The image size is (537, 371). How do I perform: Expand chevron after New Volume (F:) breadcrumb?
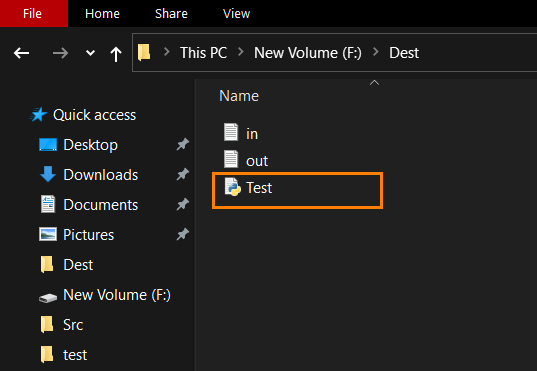pyautogui.click(x=376, y=52)
